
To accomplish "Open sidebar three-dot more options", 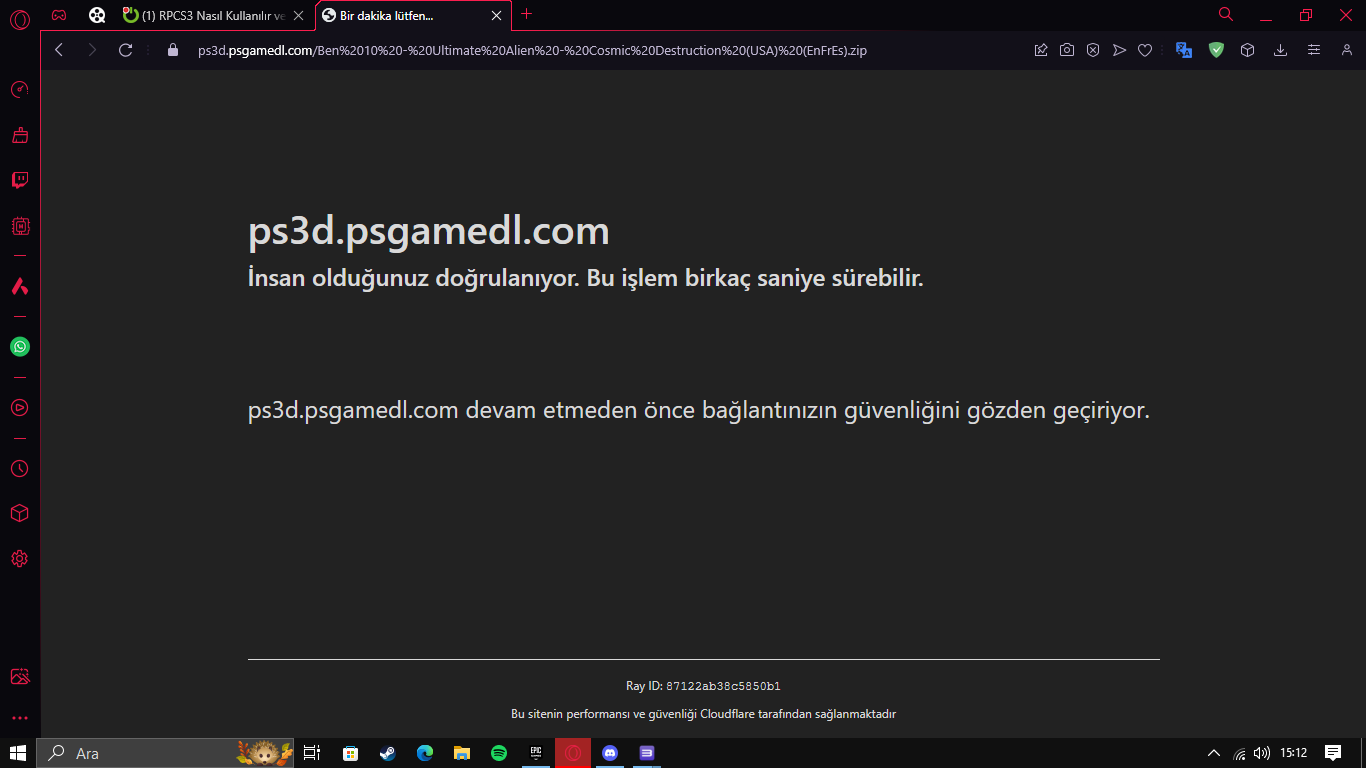I will [19, 718].
